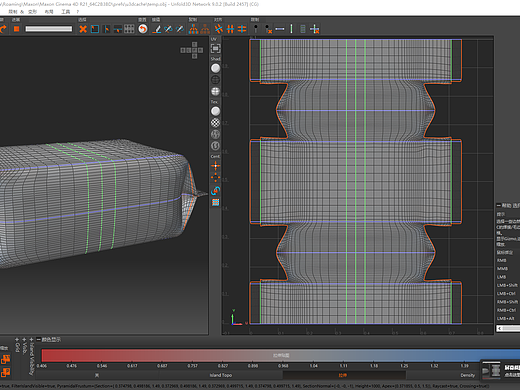Click the orange square stop icon

16,29
